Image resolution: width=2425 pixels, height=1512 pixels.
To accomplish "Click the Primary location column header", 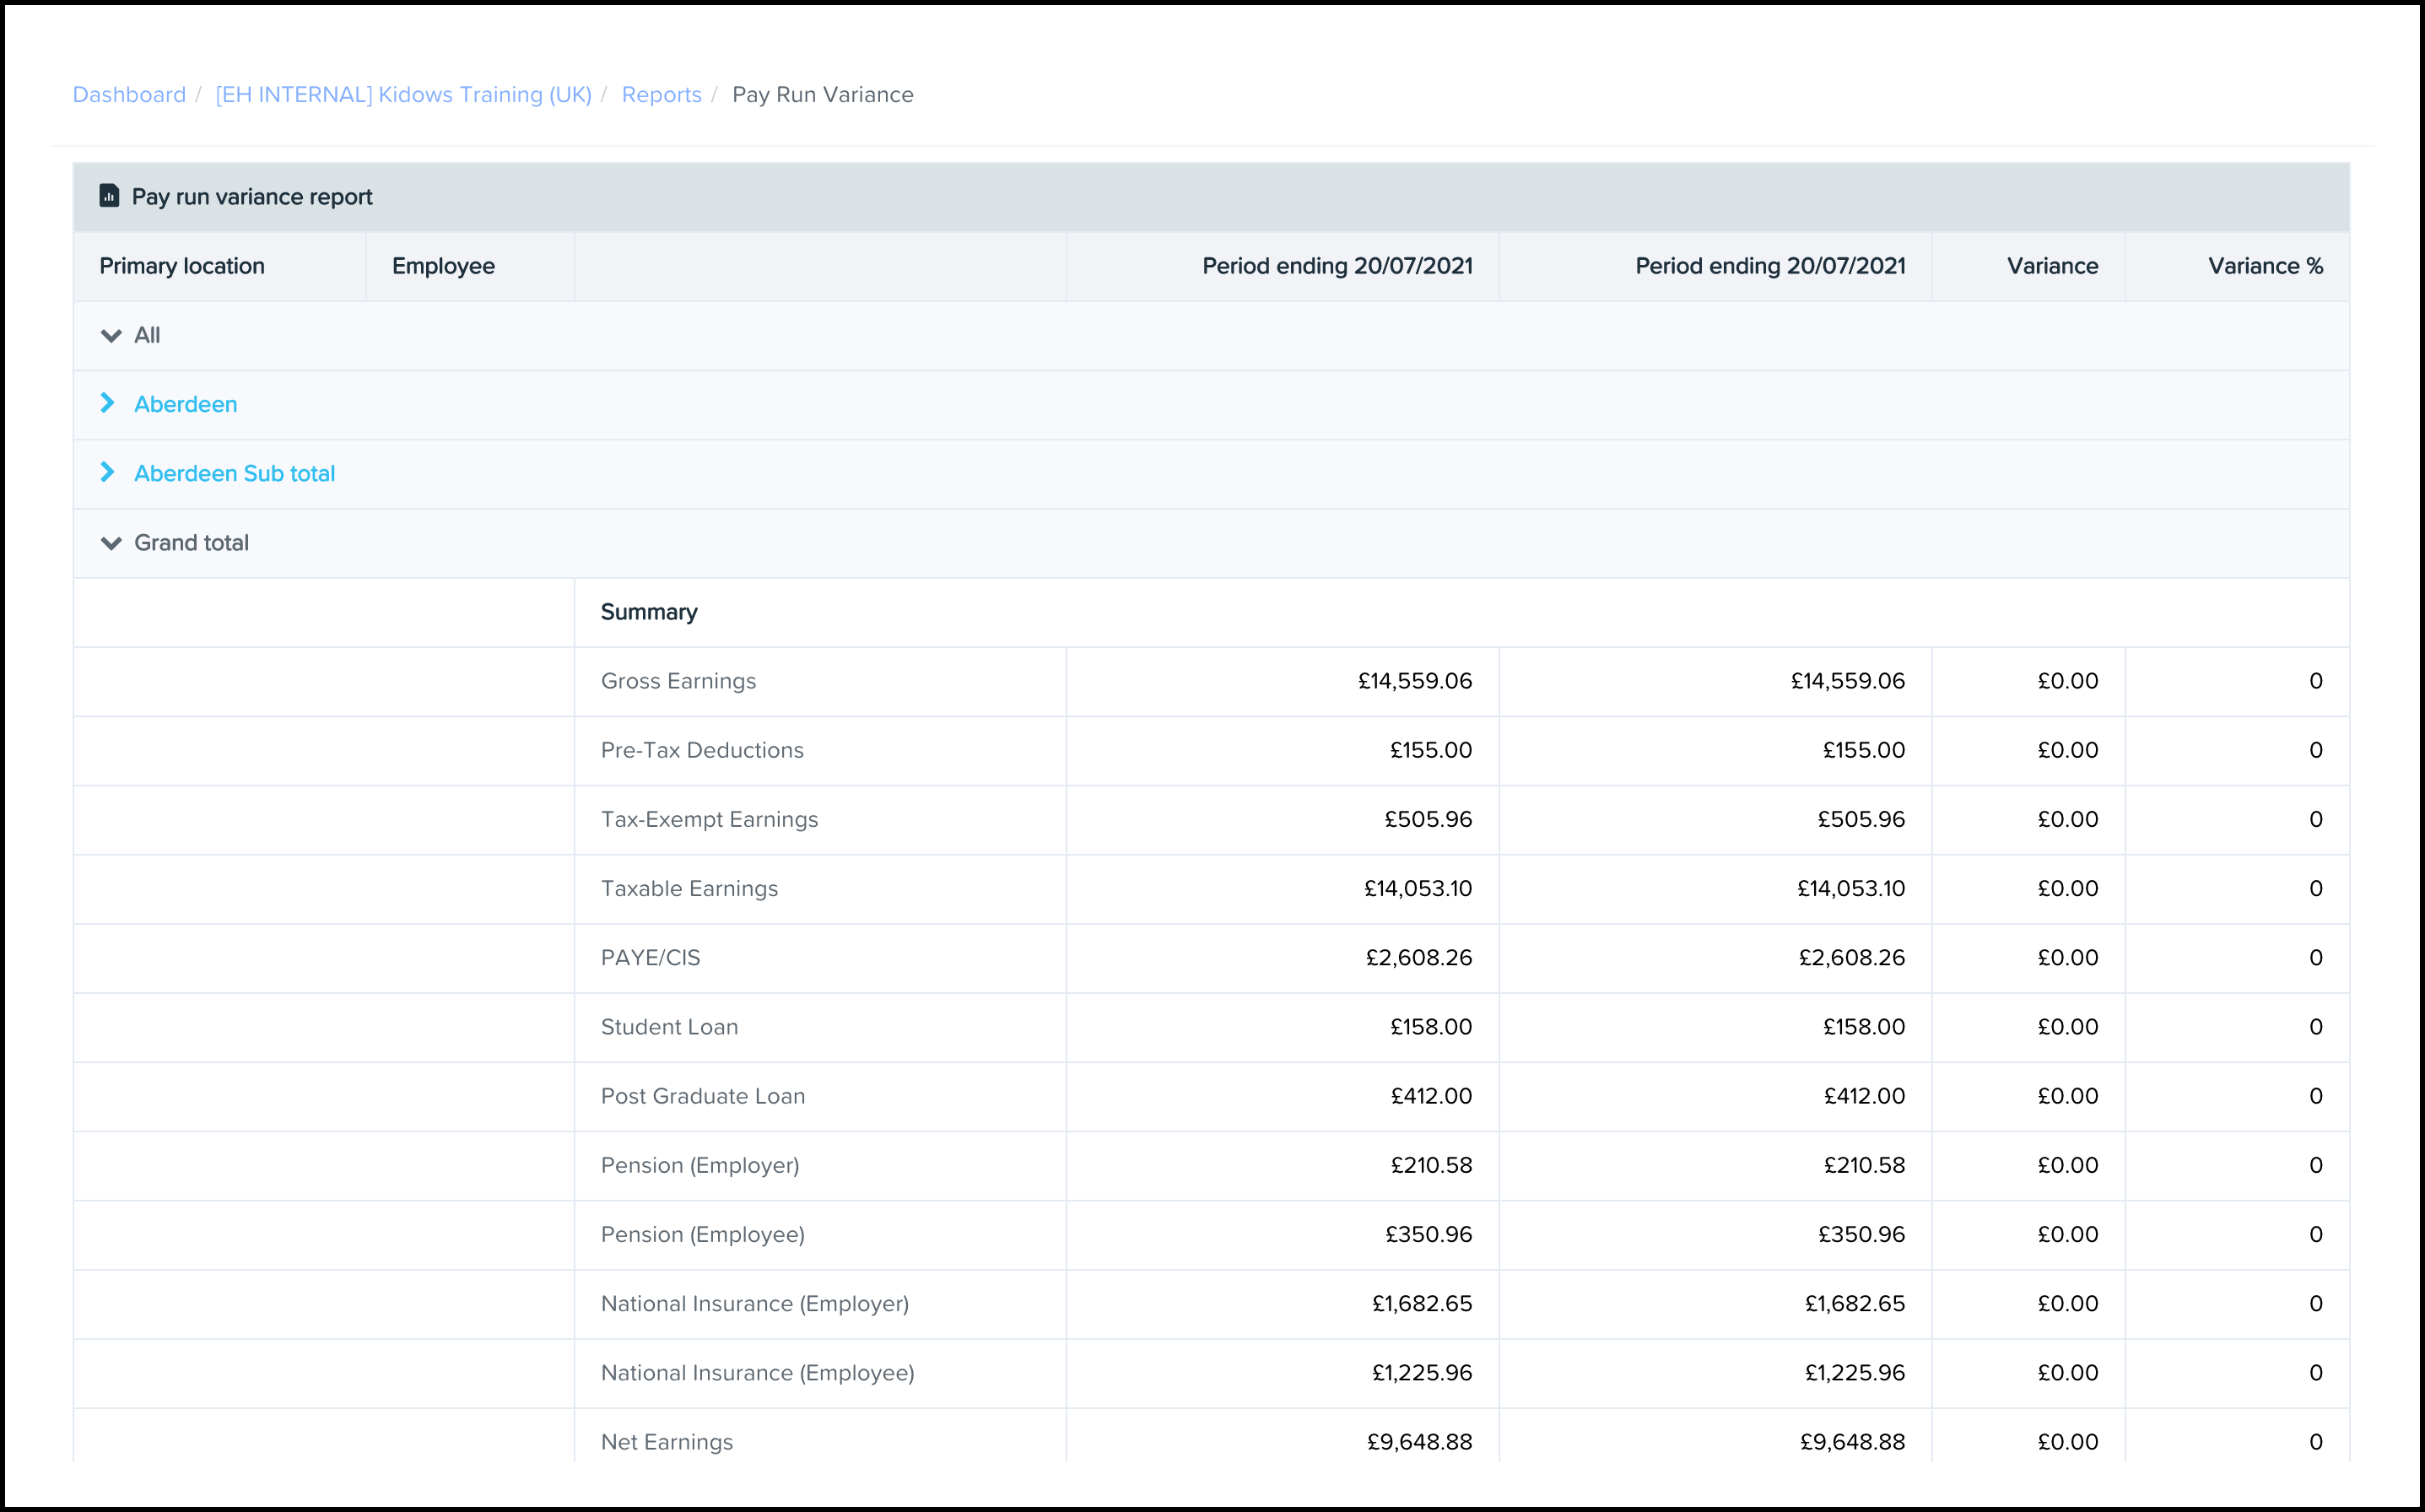I will [x=182, y=266].
